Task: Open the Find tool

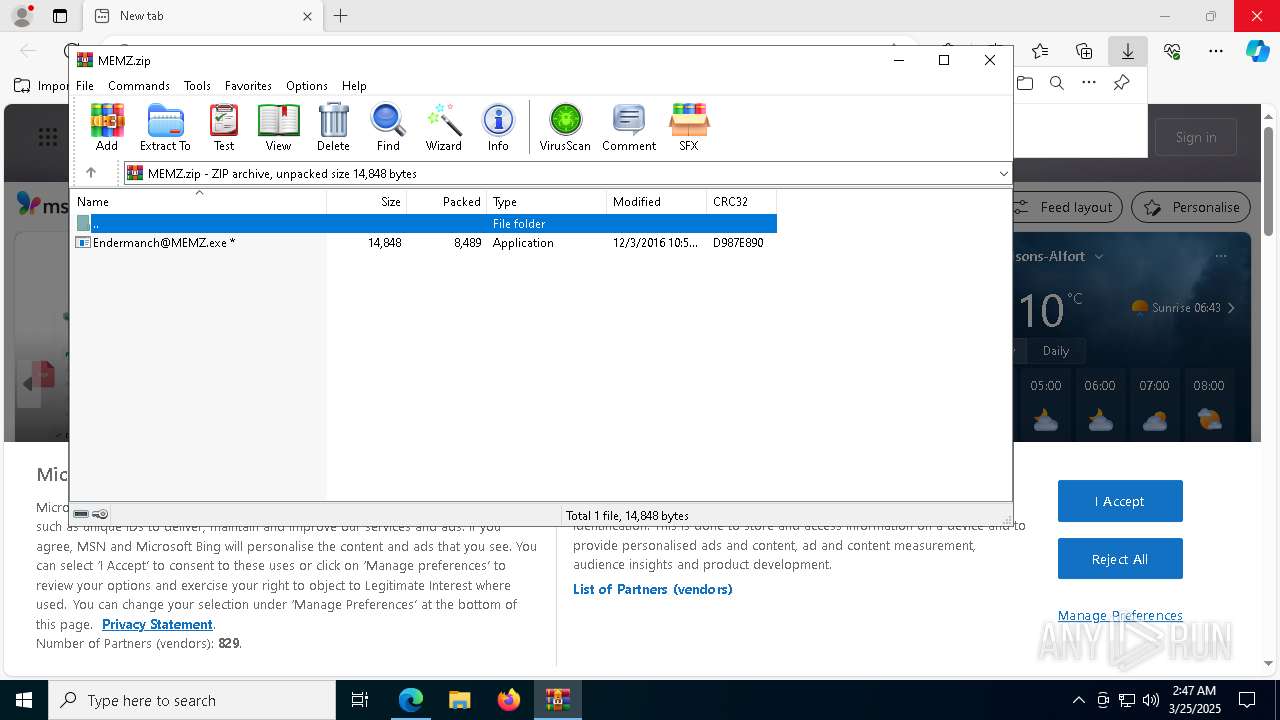Action: (x=388, y=127)
